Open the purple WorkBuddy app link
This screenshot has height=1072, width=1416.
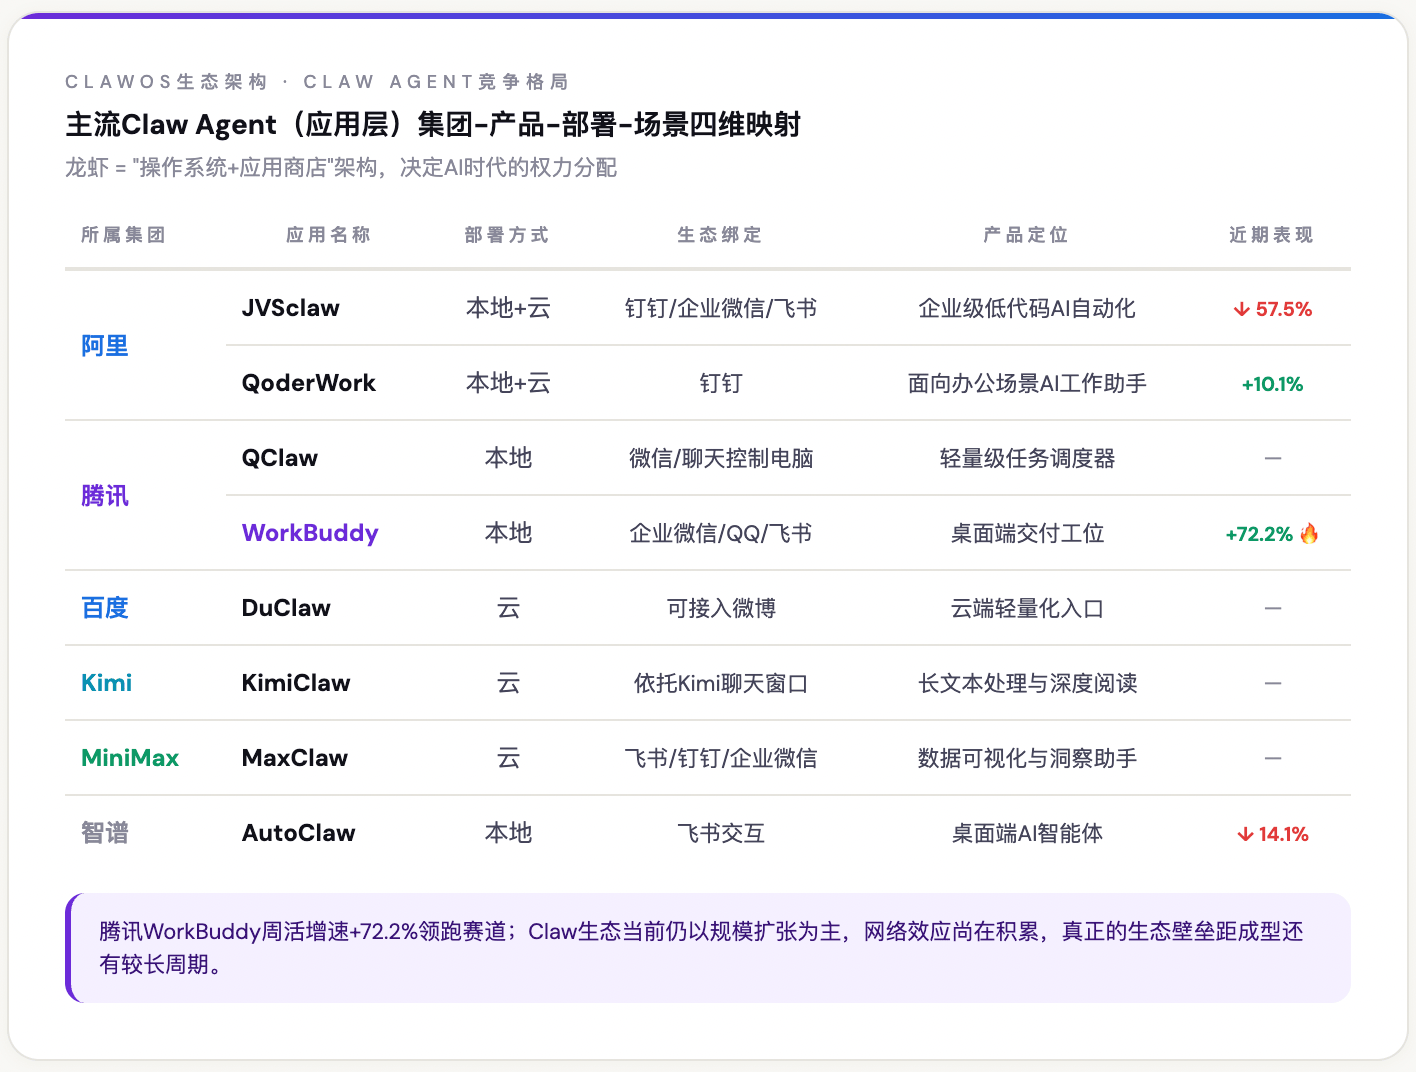[310, 533]
